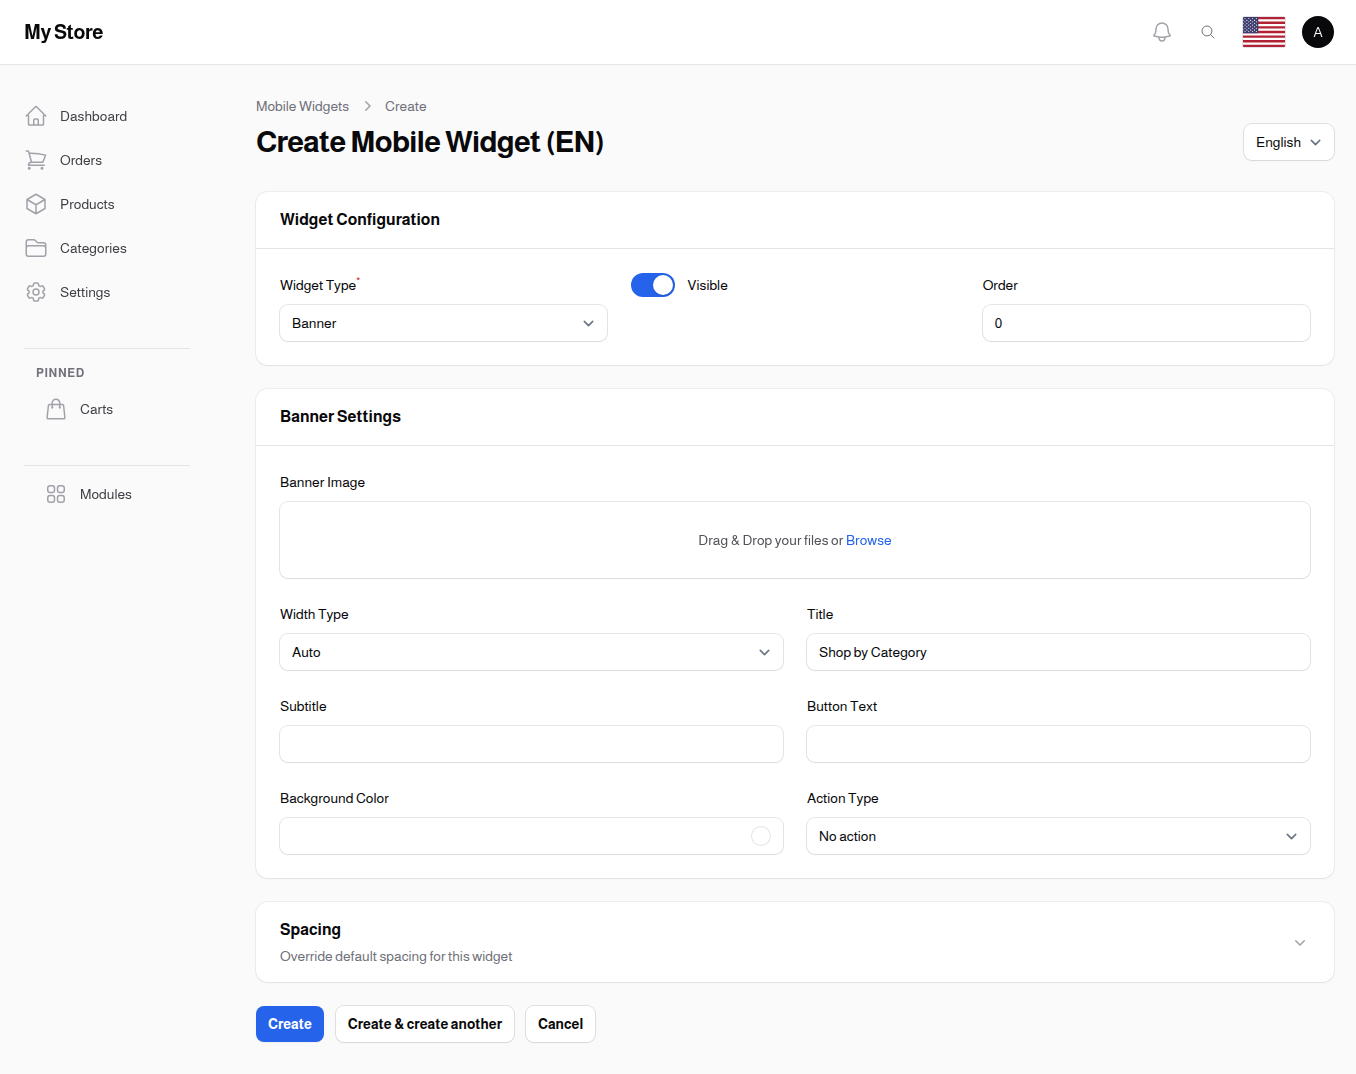Open the Width Type dropdown

531,652
